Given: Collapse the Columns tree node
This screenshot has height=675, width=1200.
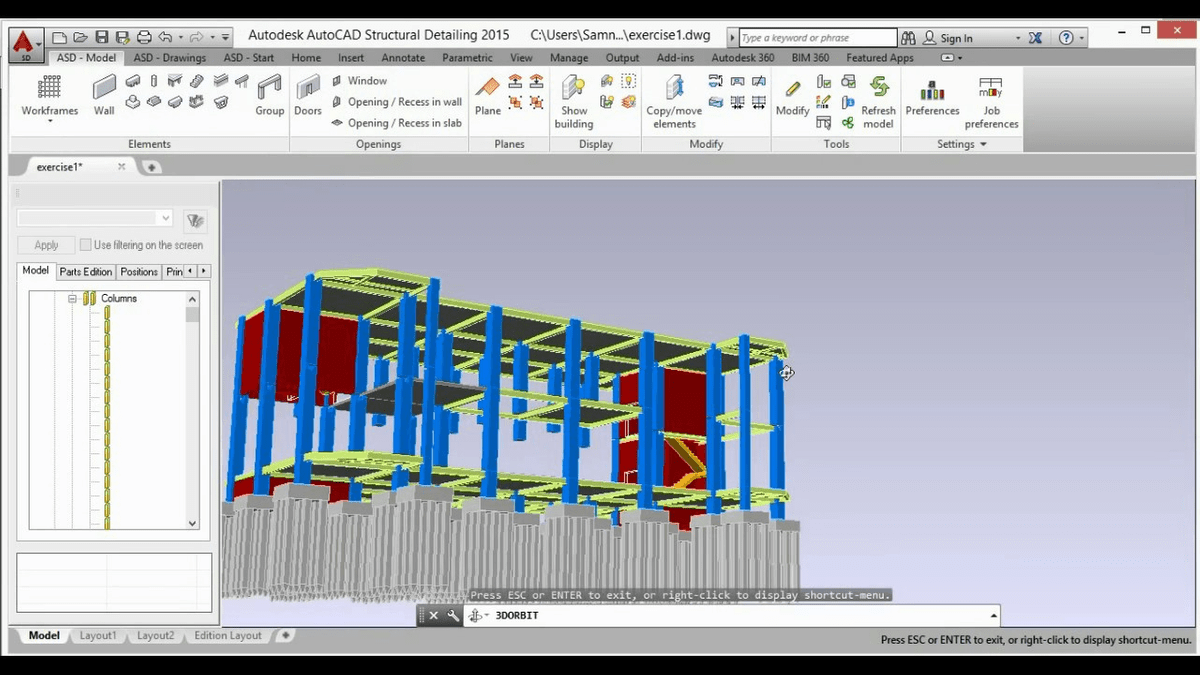Looking at the screenshot, I should 72,299.
